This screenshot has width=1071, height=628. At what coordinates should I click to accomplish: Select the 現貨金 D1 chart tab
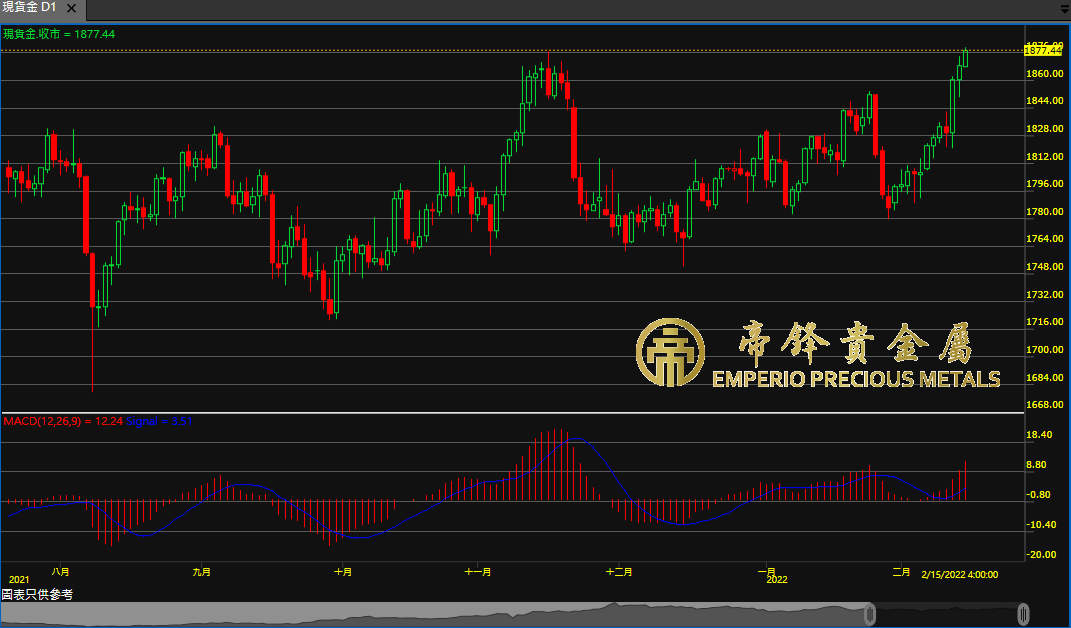pyautogui.click(x=43, y=9)
